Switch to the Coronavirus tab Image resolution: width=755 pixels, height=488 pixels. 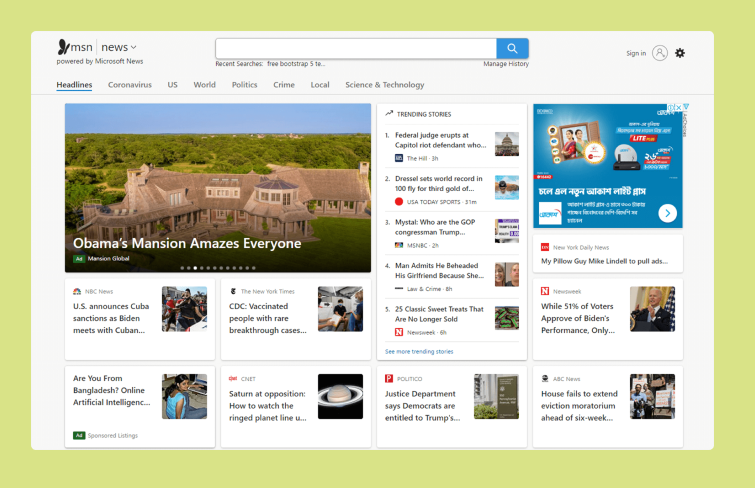click(130, 85)
